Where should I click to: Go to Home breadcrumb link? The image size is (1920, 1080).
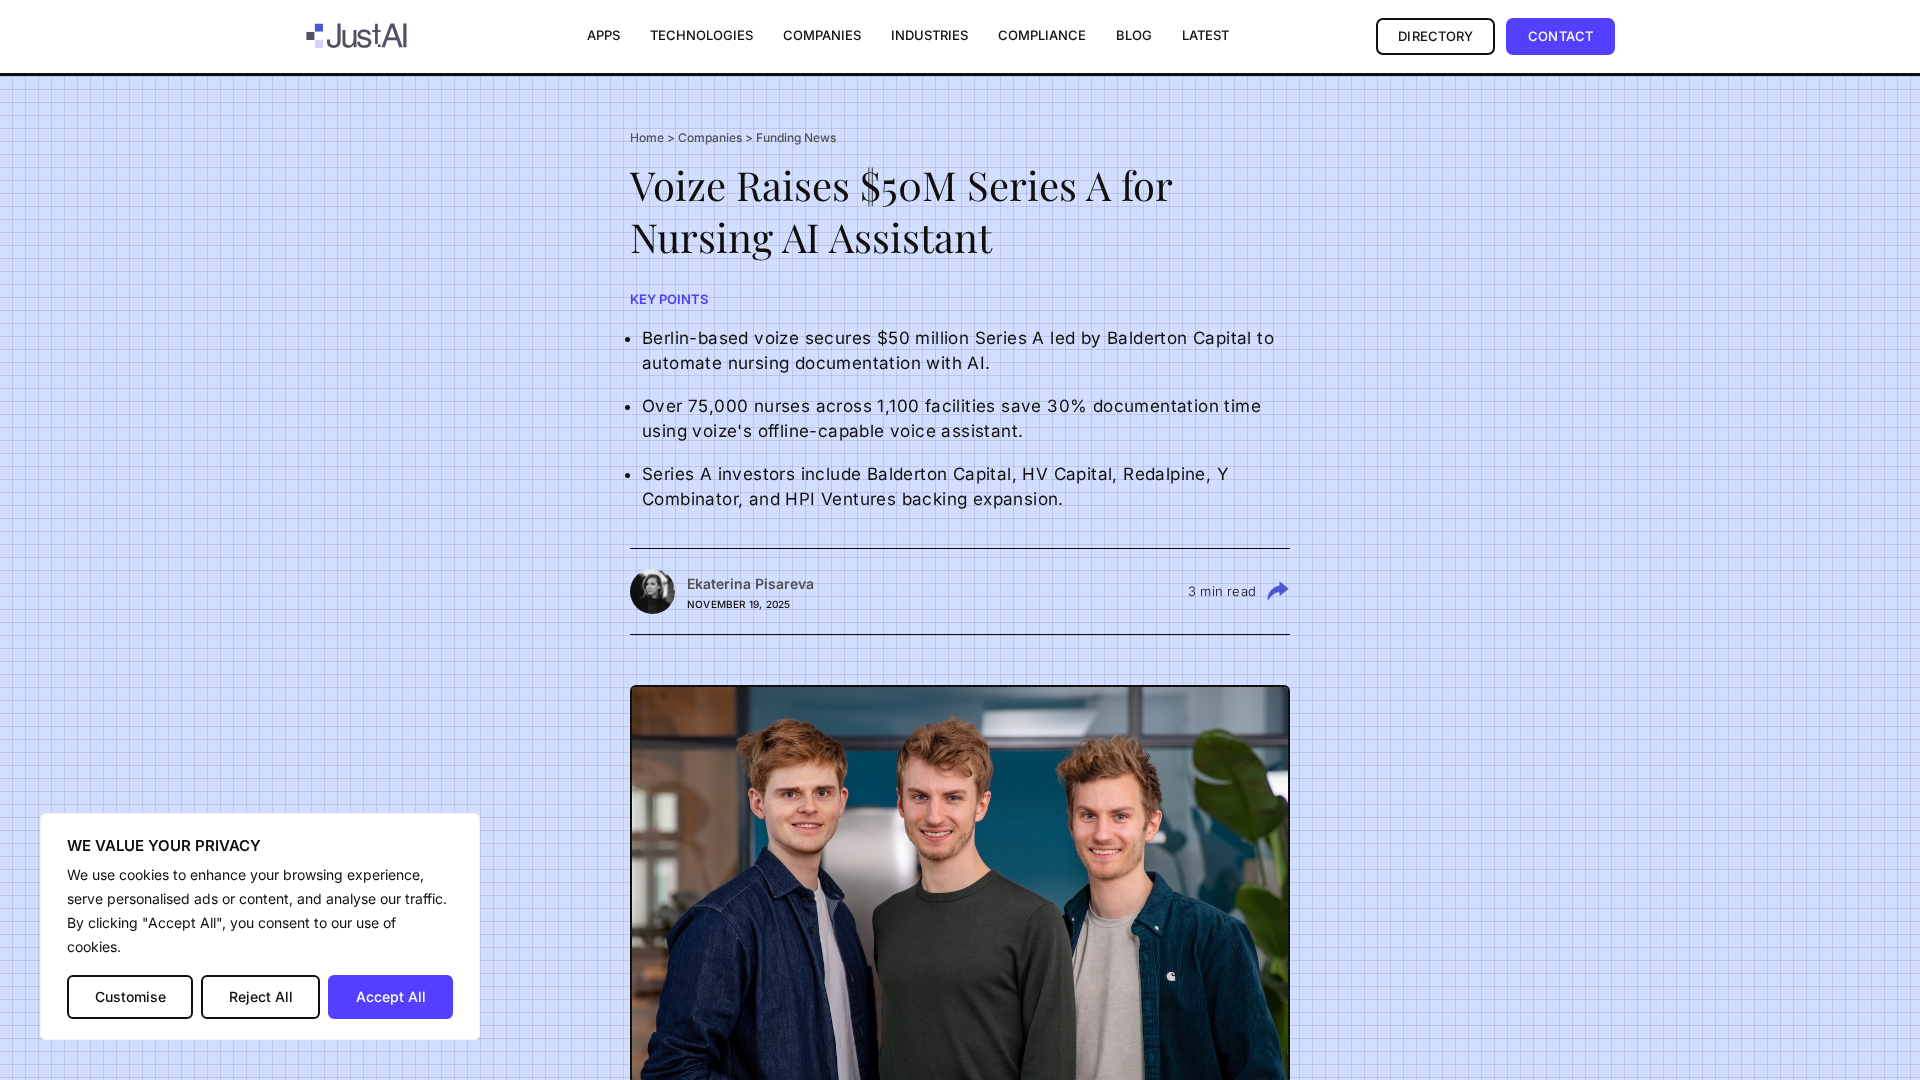click(647, 138)
